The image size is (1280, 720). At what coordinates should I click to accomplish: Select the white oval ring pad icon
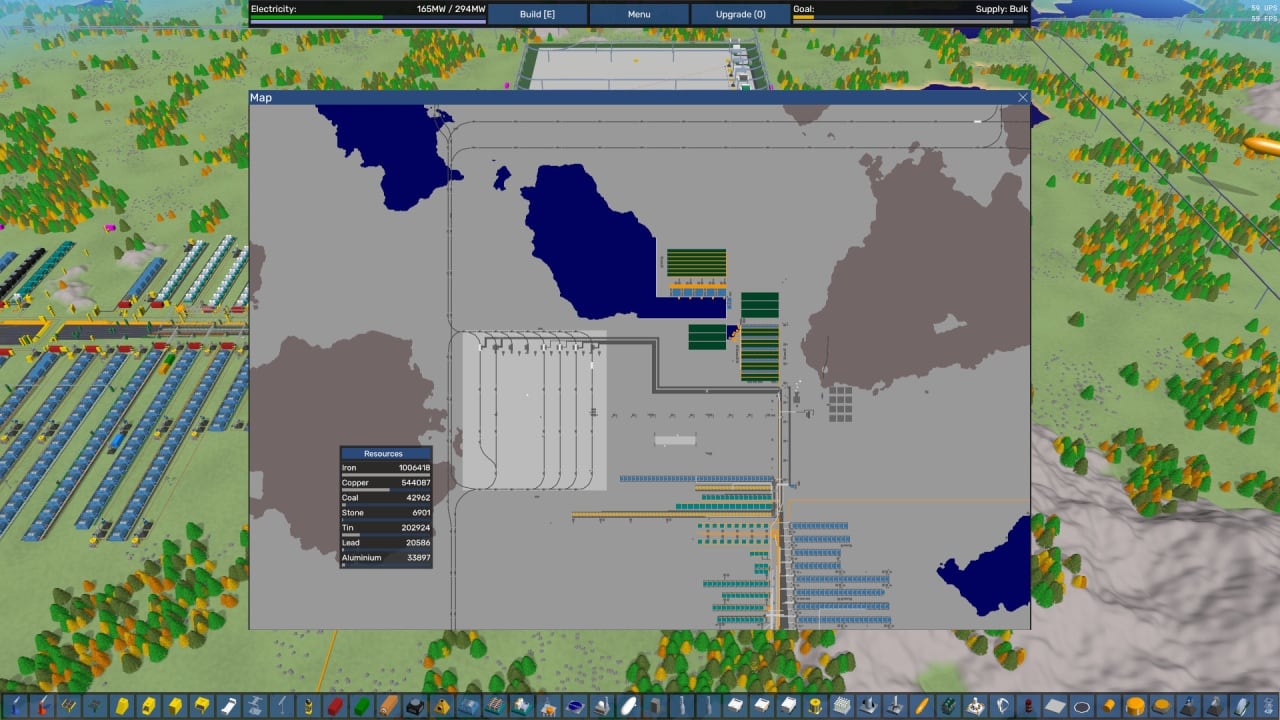coord(1081,706)
